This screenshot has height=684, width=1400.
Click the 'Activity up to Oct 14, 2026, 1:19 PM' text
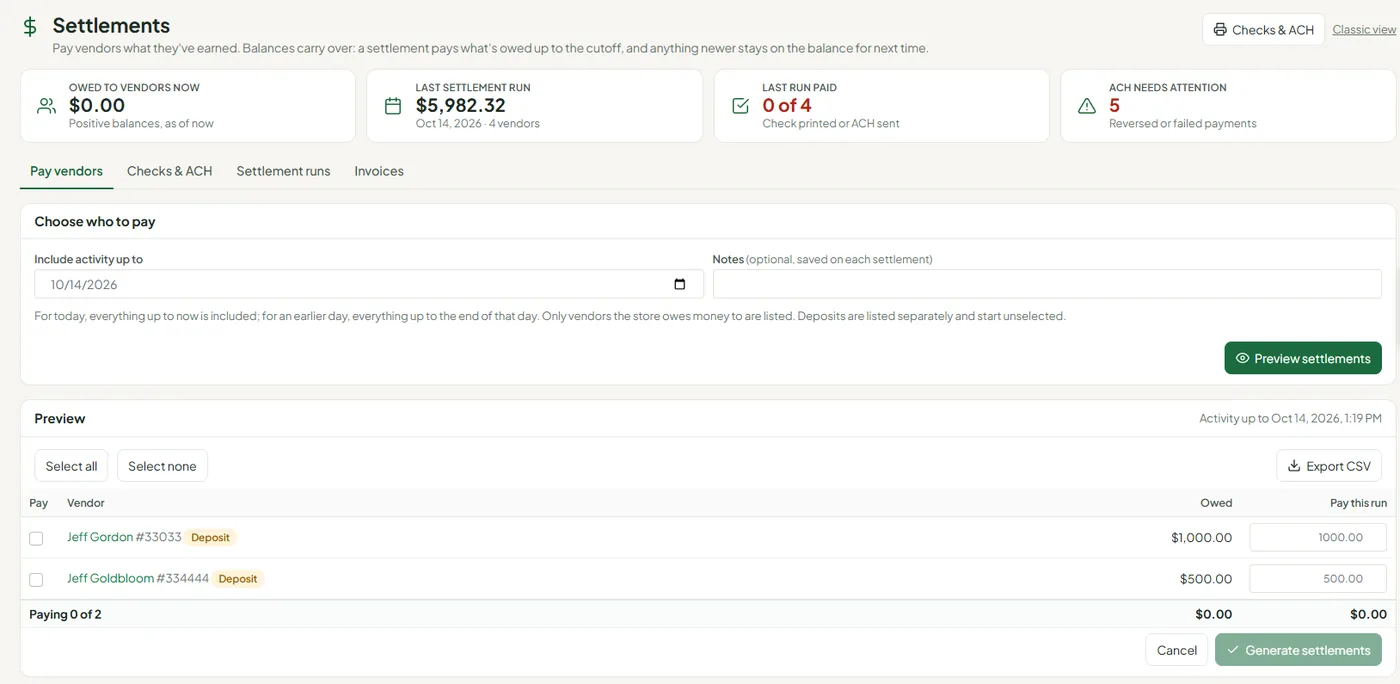1290,418
